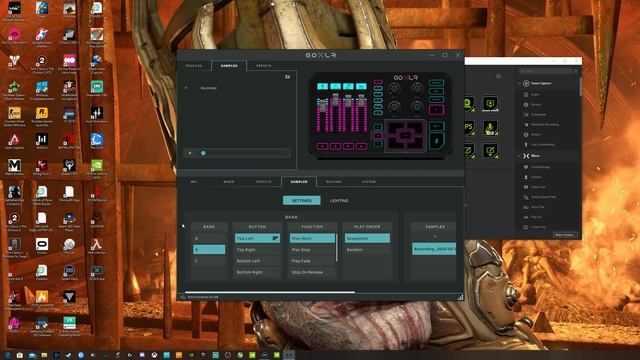Set play order to Sequential
The width and height of the screenshot is (640, 360).
coord(367,238)
